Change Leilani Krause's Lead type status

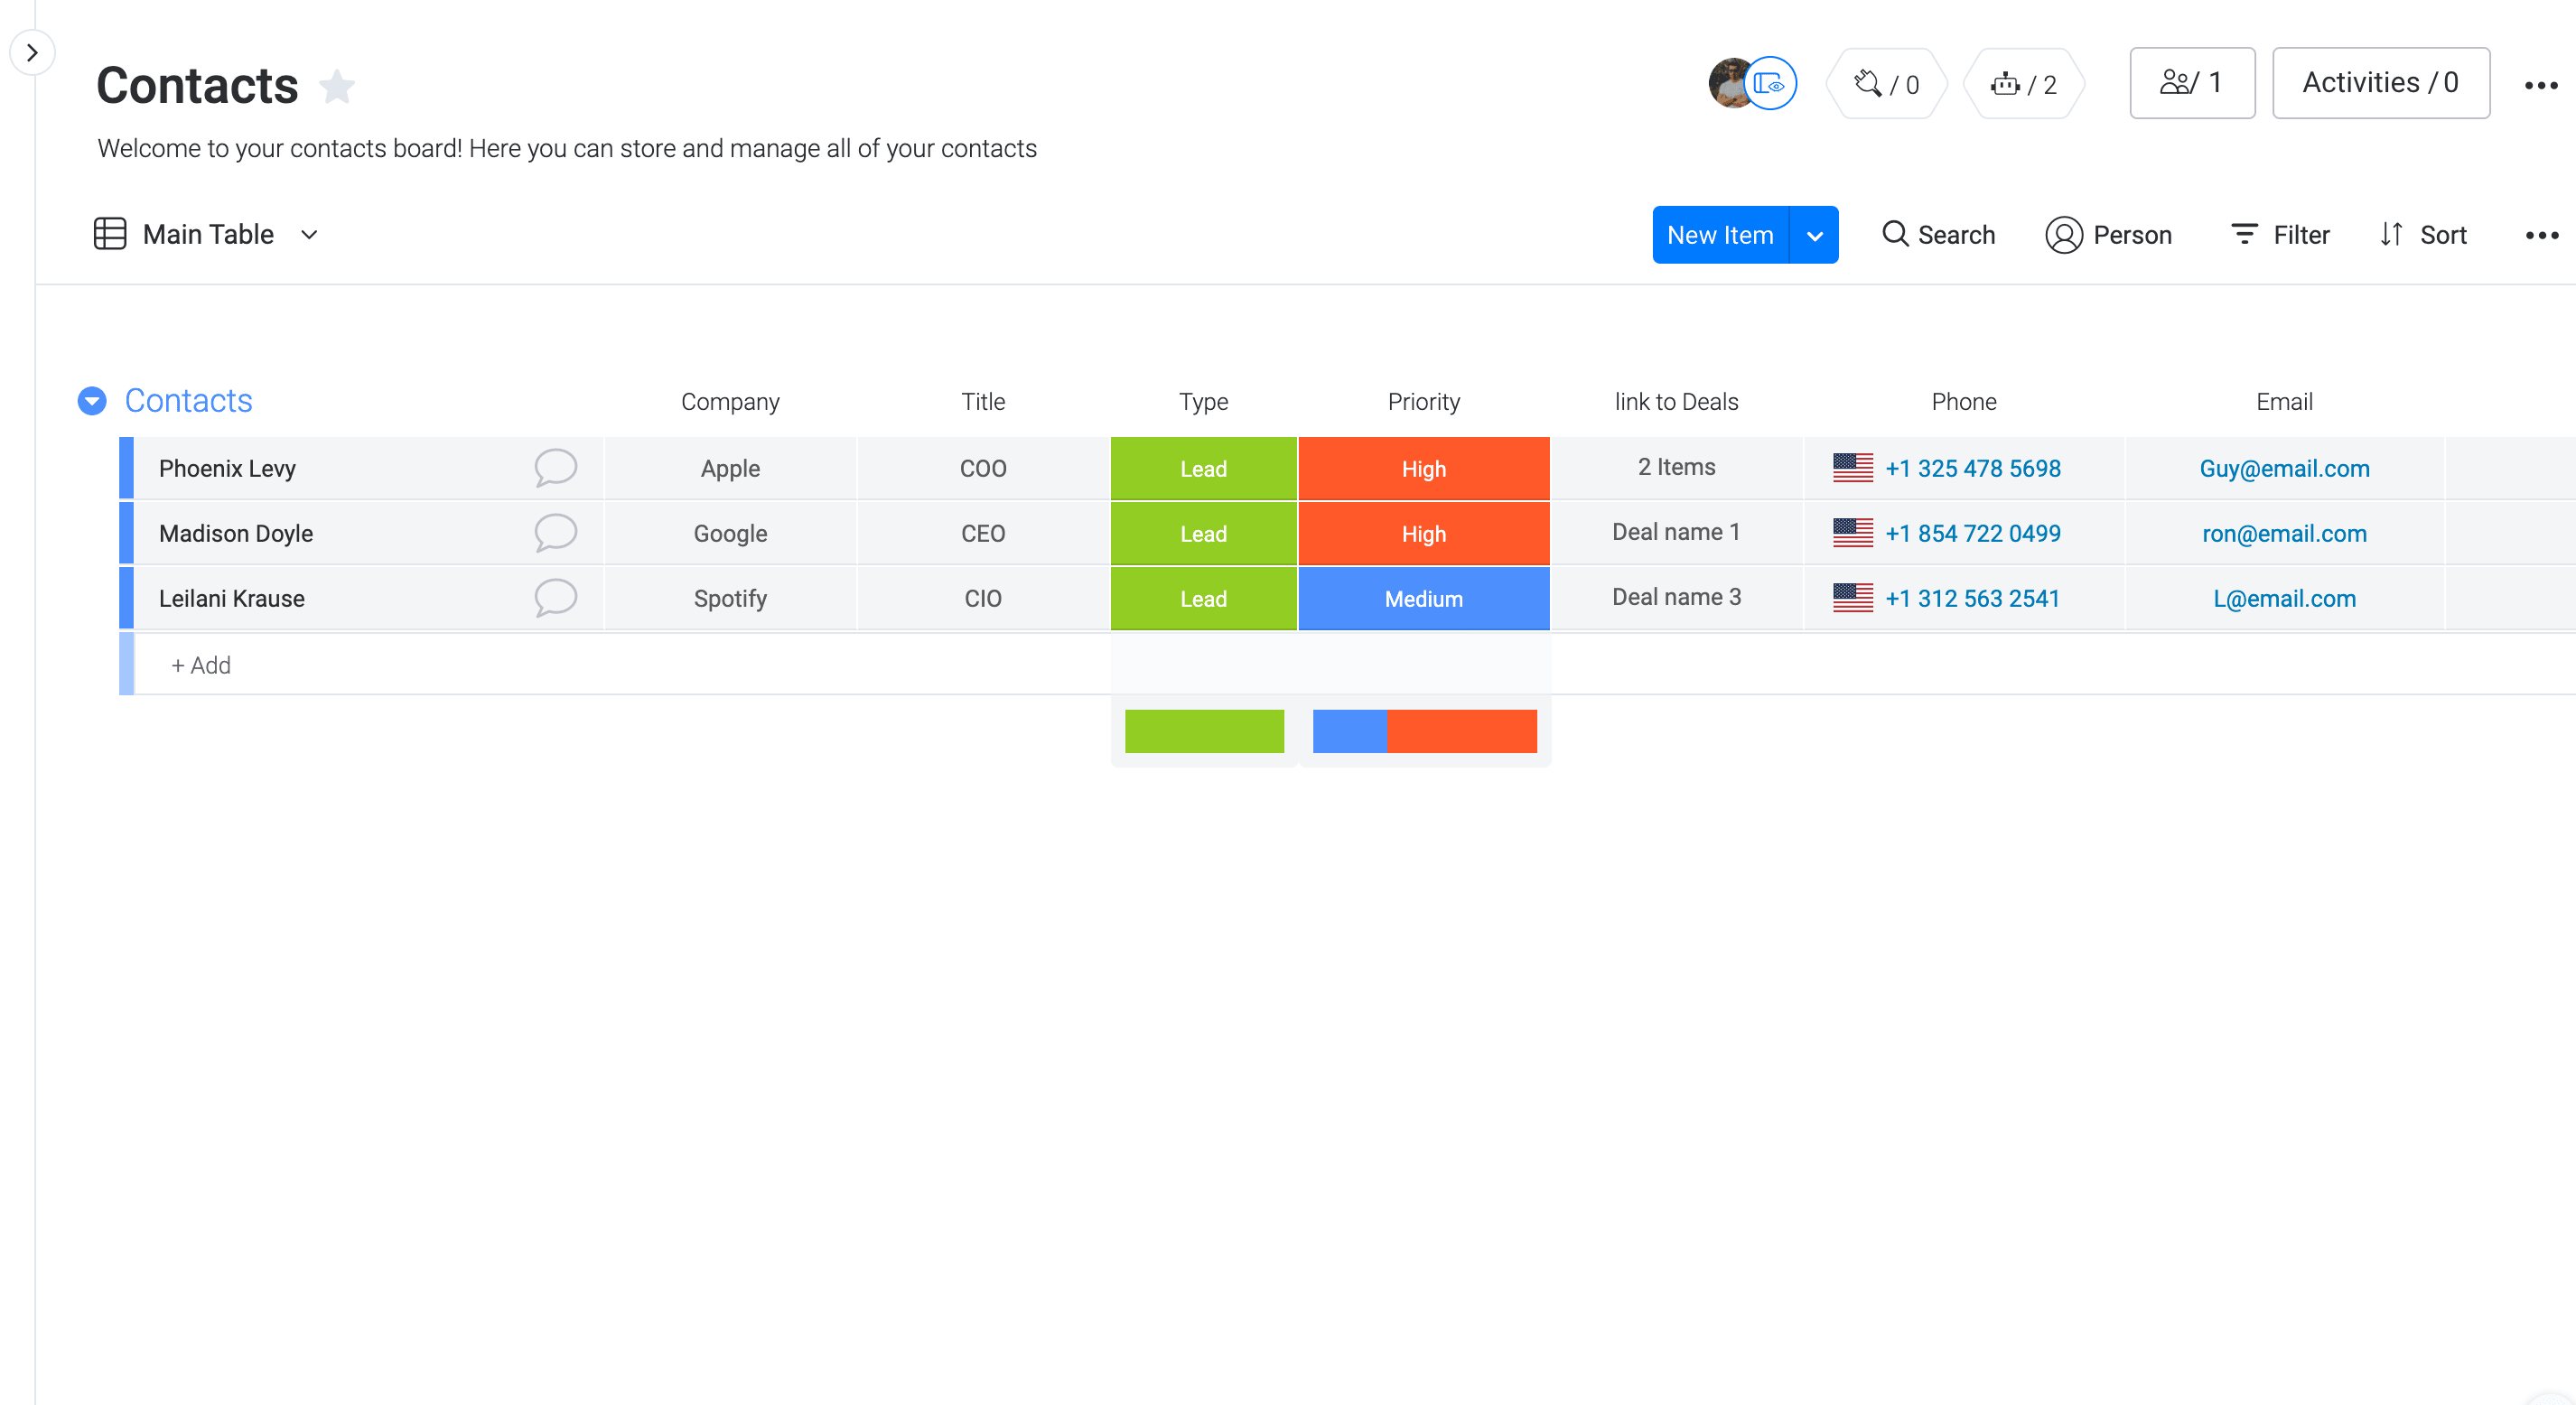[x=1203, y=599]
